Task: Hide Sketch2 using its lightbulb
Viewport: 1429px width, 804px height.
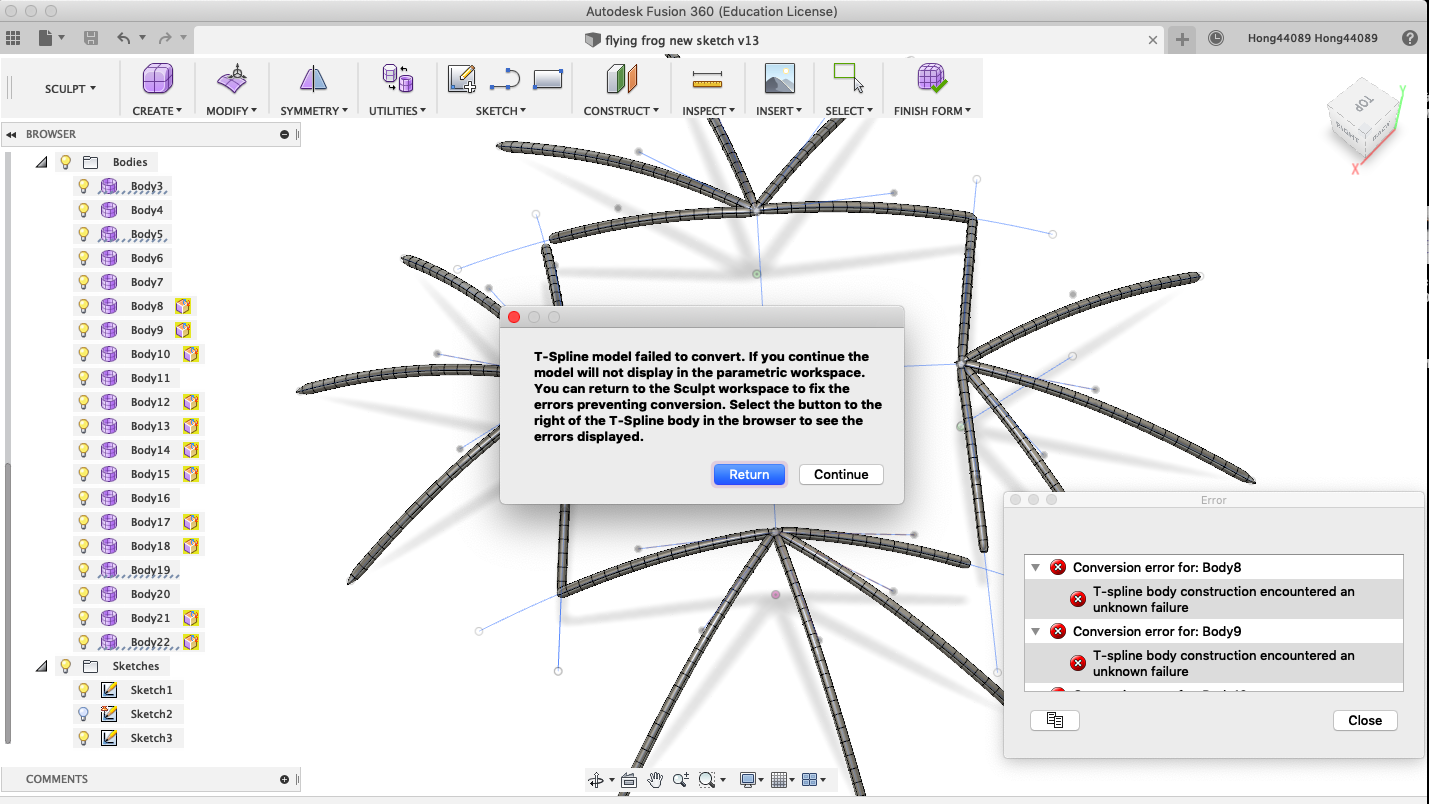Action: 83,713
